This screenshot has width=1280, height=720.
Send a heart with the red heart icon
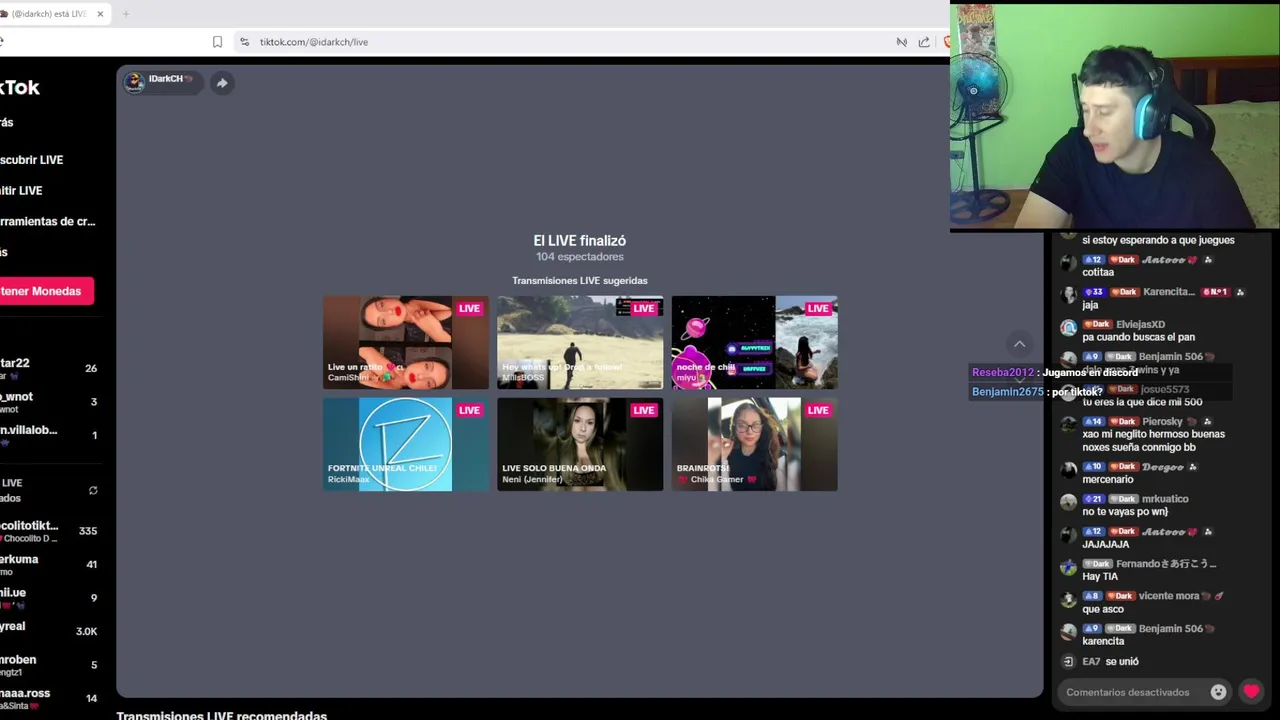coord(1251,692)
